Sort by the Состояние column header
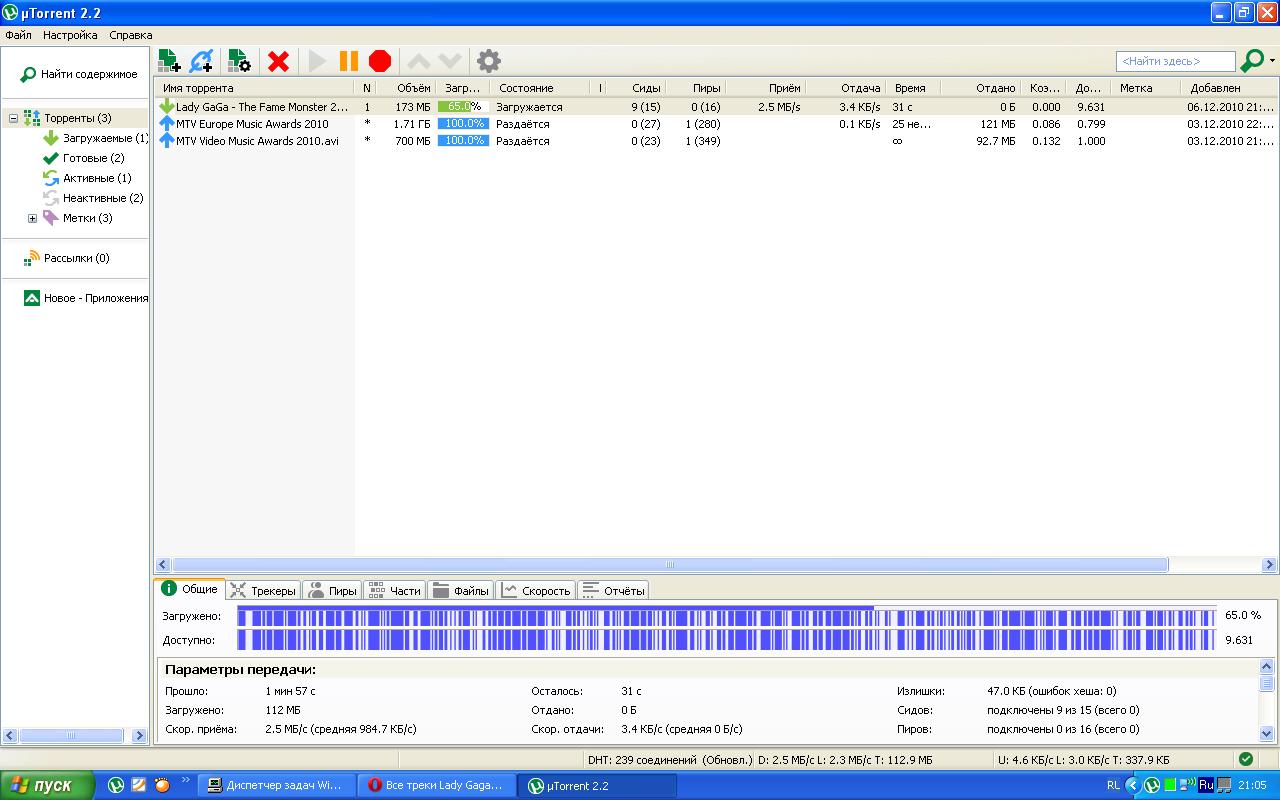Image resolution: width=1280 pixels, height=800 pixels. point(540,88)
